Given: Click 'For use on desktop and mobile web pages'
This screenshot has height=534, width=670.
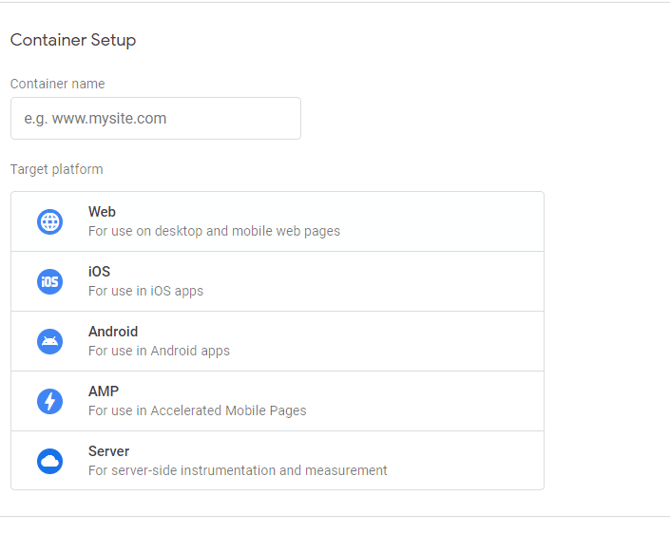Looking at the screenshot, I should pyautogui.click(x=214, y=231).
